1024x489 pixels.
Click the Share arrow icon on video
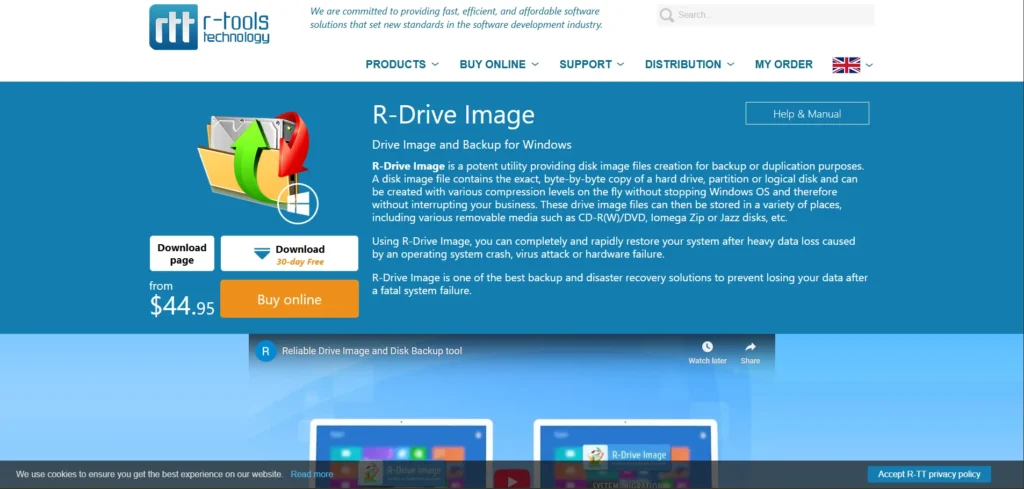pyautogui.click(x=750, y=347)
